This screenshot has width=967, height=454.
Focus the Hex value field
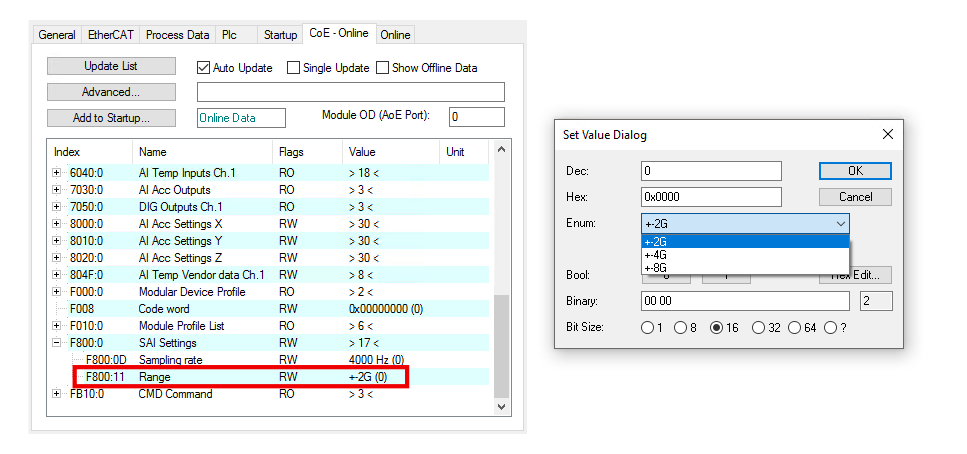click(x=711, y=197)
